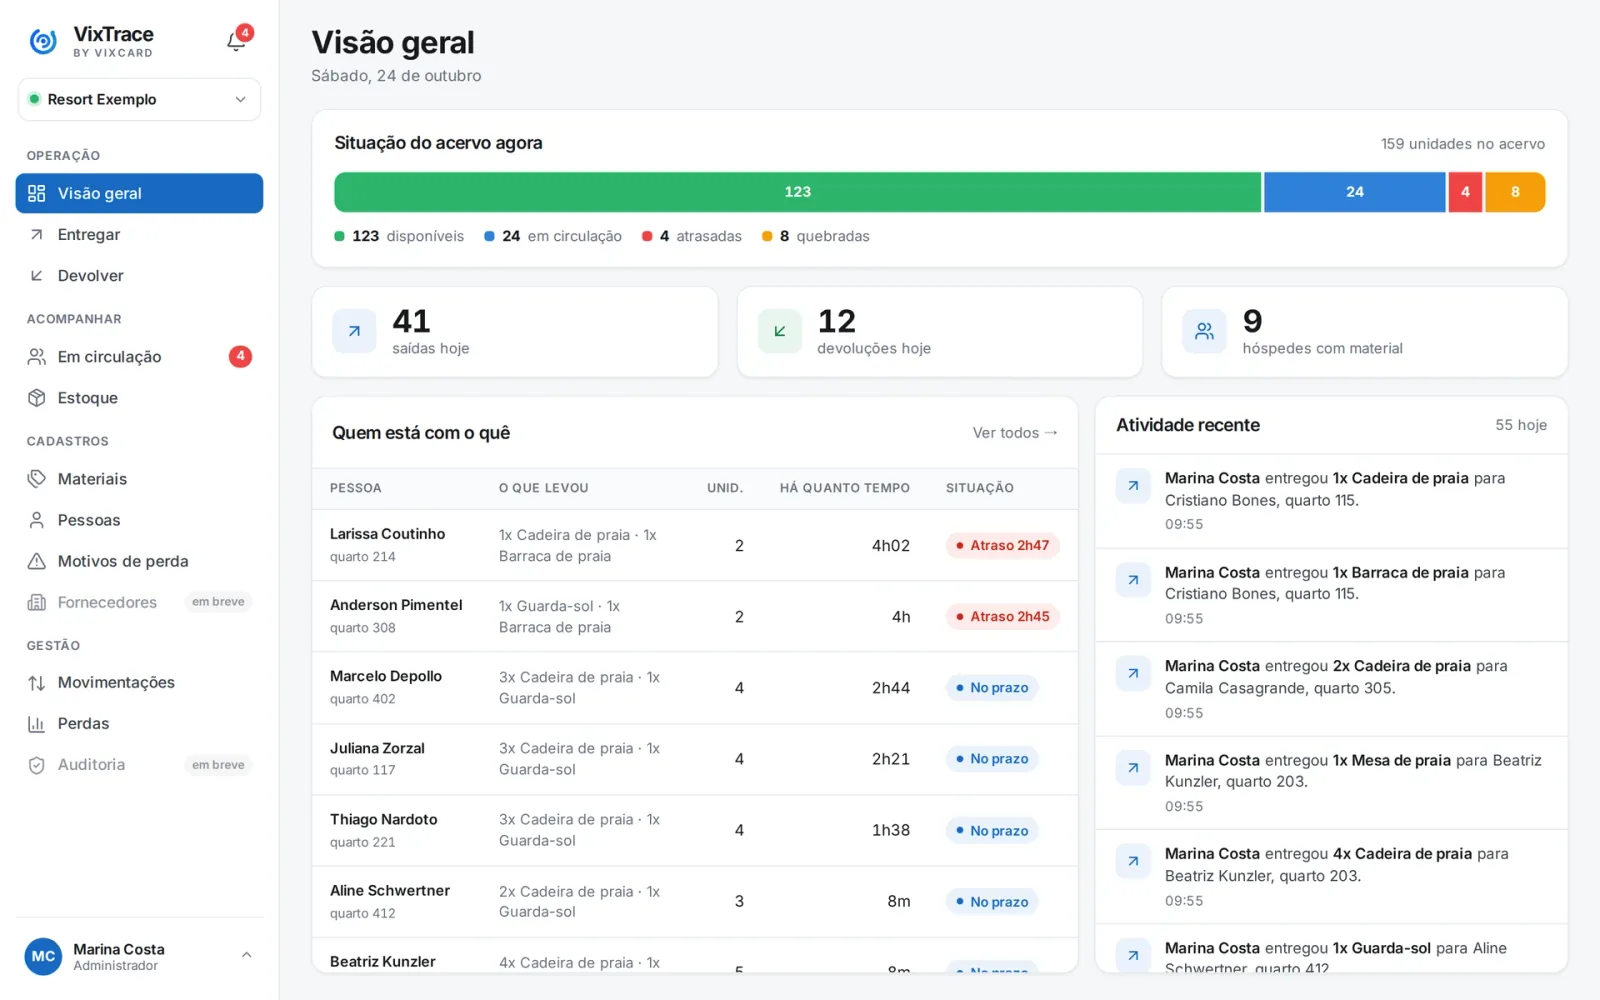Click the red 4 atrasadas bar segment
Image resolution: width=1600 pixels, height=1000 pixels.
(1465, 192)
